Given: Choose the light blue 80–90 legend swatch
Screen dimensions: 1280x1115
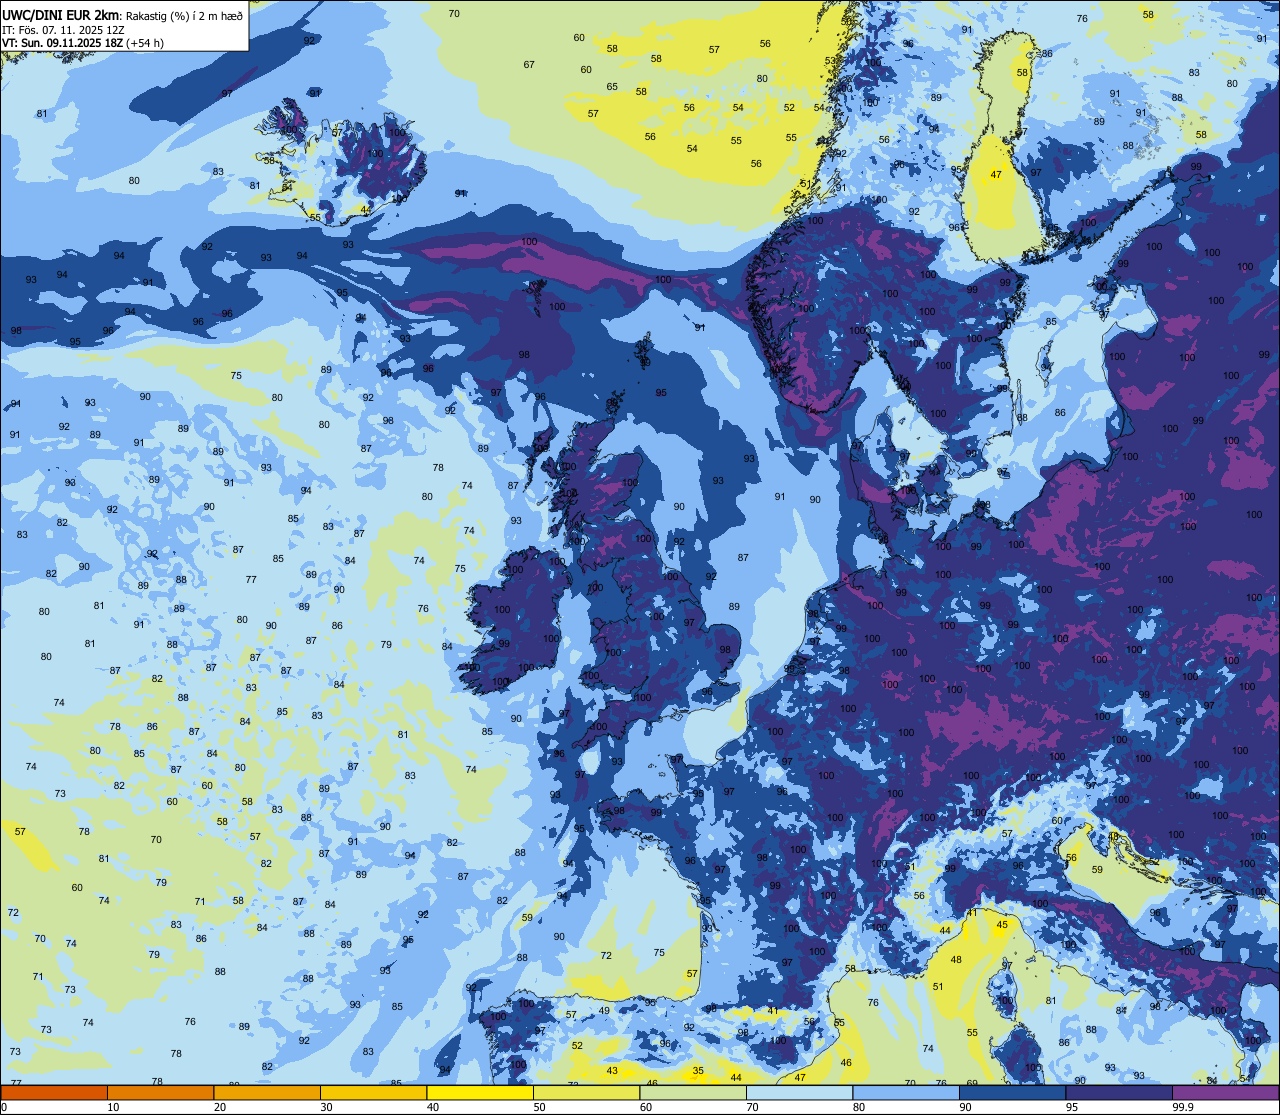Looking at the screenshot, I should click(x=906, y=1092).
